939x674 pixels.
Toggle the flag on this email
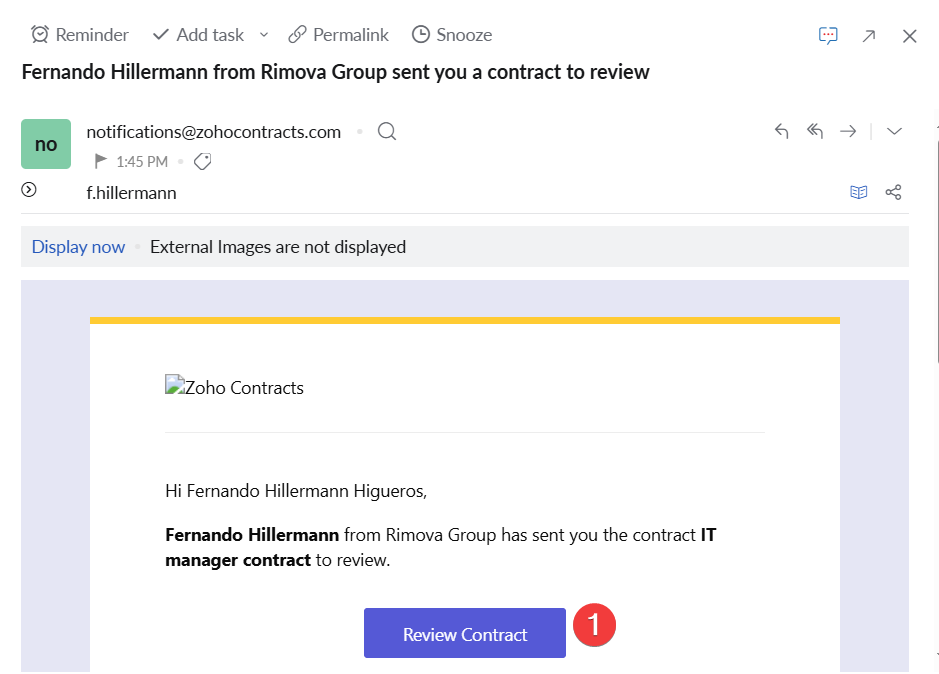coord(100,161)
